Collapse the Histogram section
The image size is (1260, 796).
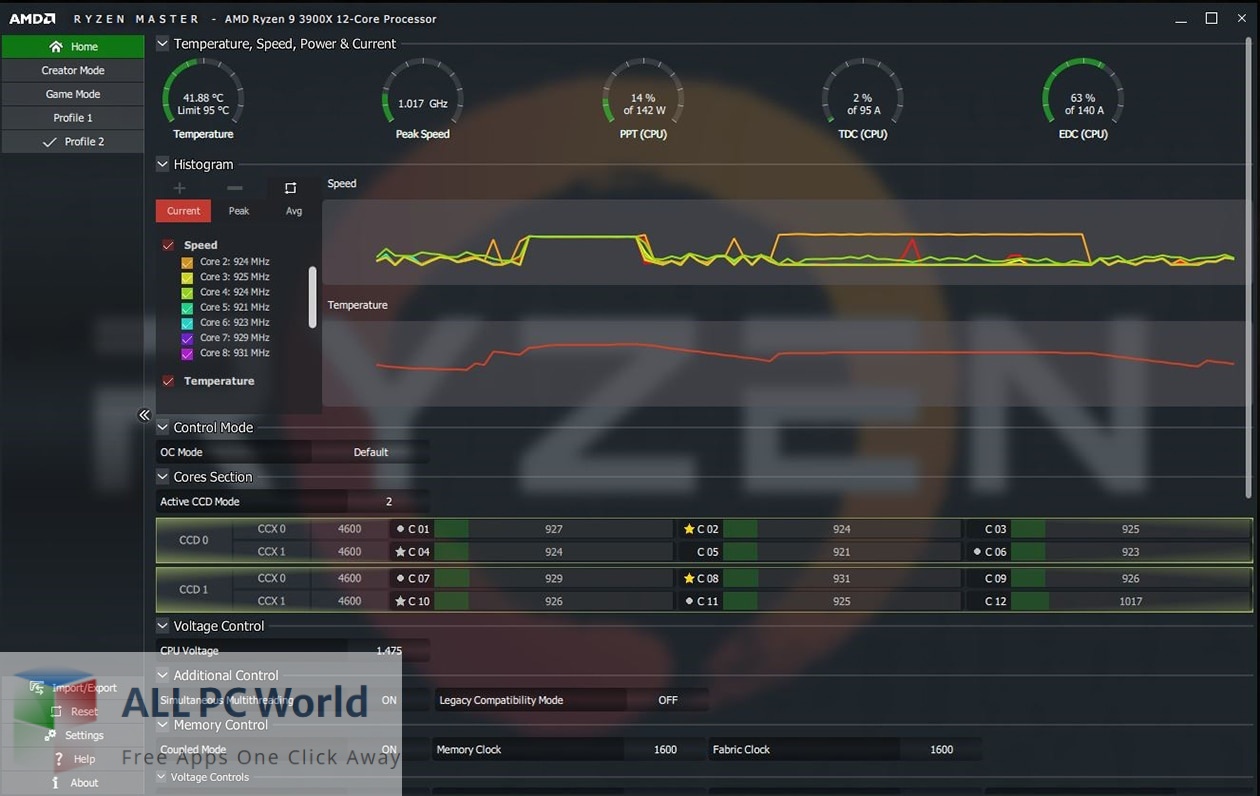click(163, 164)
